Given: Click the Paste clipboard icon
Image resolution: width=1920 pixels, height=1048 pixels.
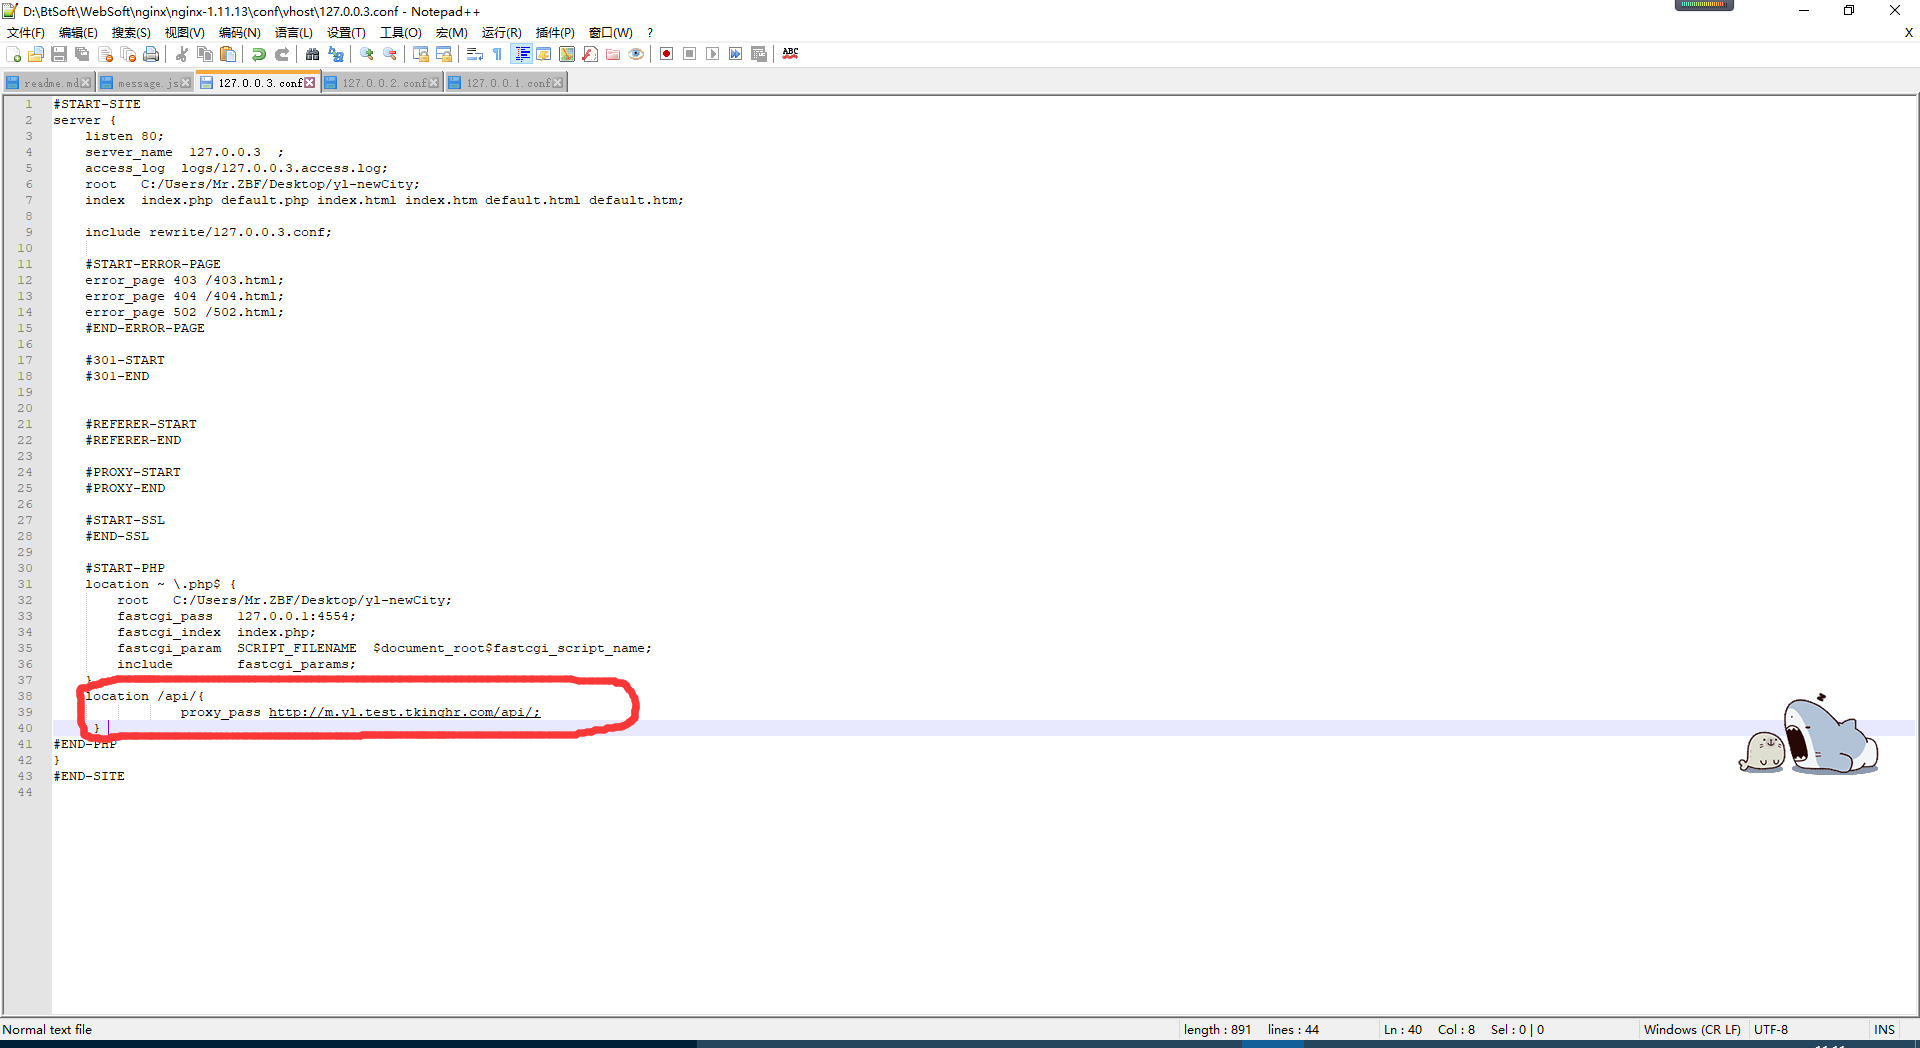Looking at the screenshot, I should [x=228, y=54].
